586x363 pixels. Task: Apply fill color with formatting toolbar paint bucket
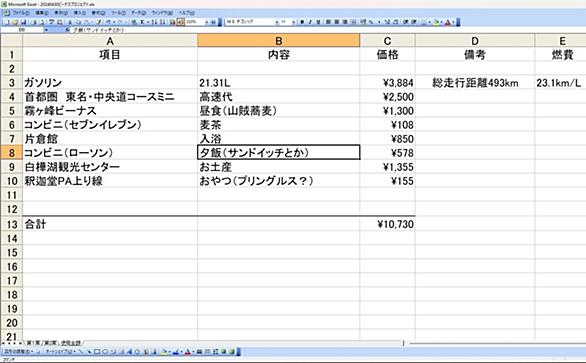[436, 22]
